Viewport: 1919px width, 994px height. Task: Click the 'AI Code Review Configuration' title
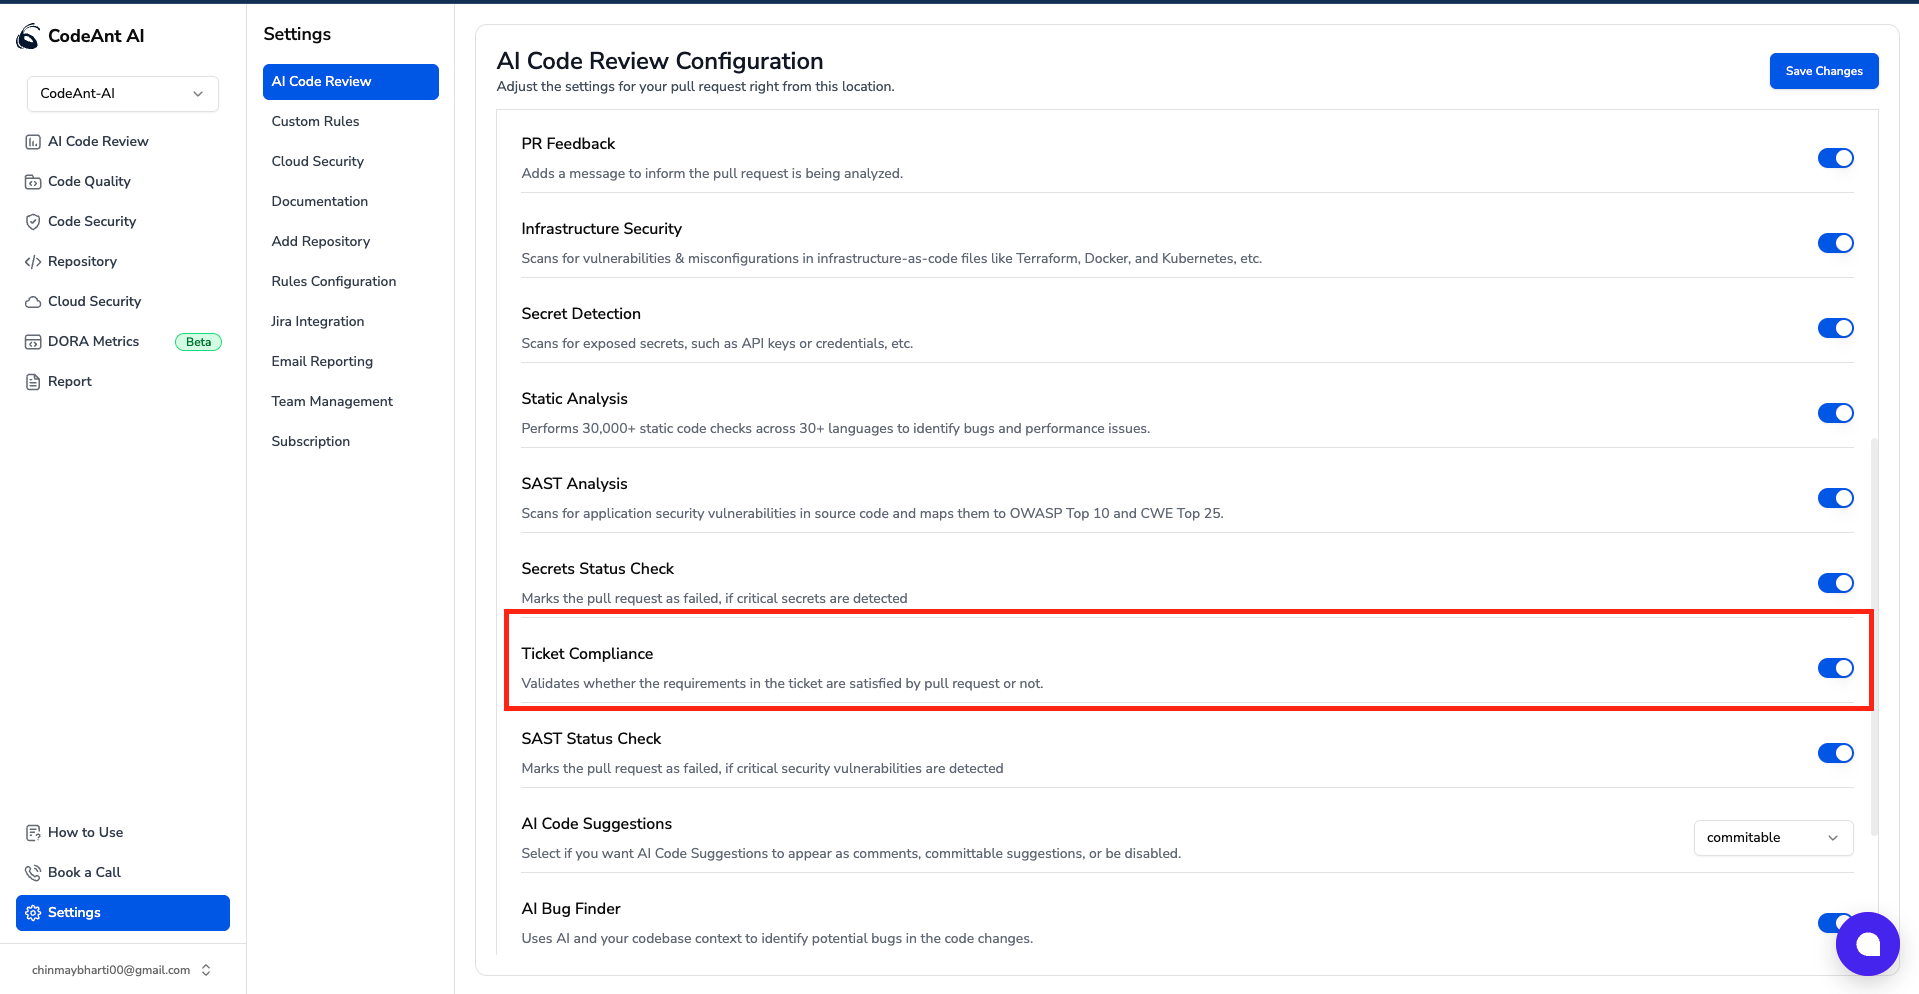coord(660,61)
